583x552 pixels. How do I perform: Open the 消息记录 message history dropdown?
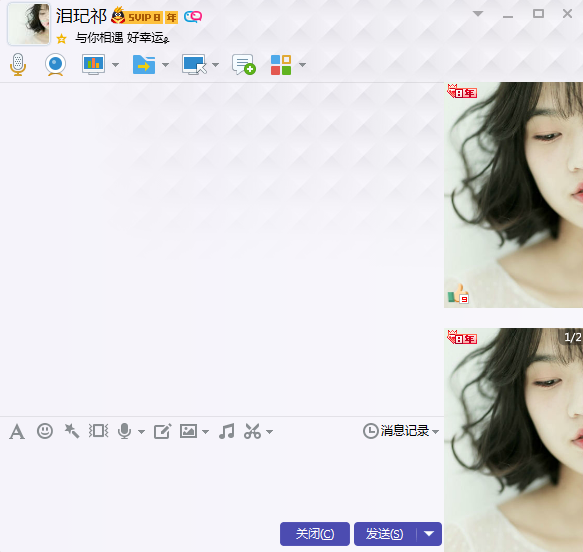pyautogui.click(x=401, y=431)
